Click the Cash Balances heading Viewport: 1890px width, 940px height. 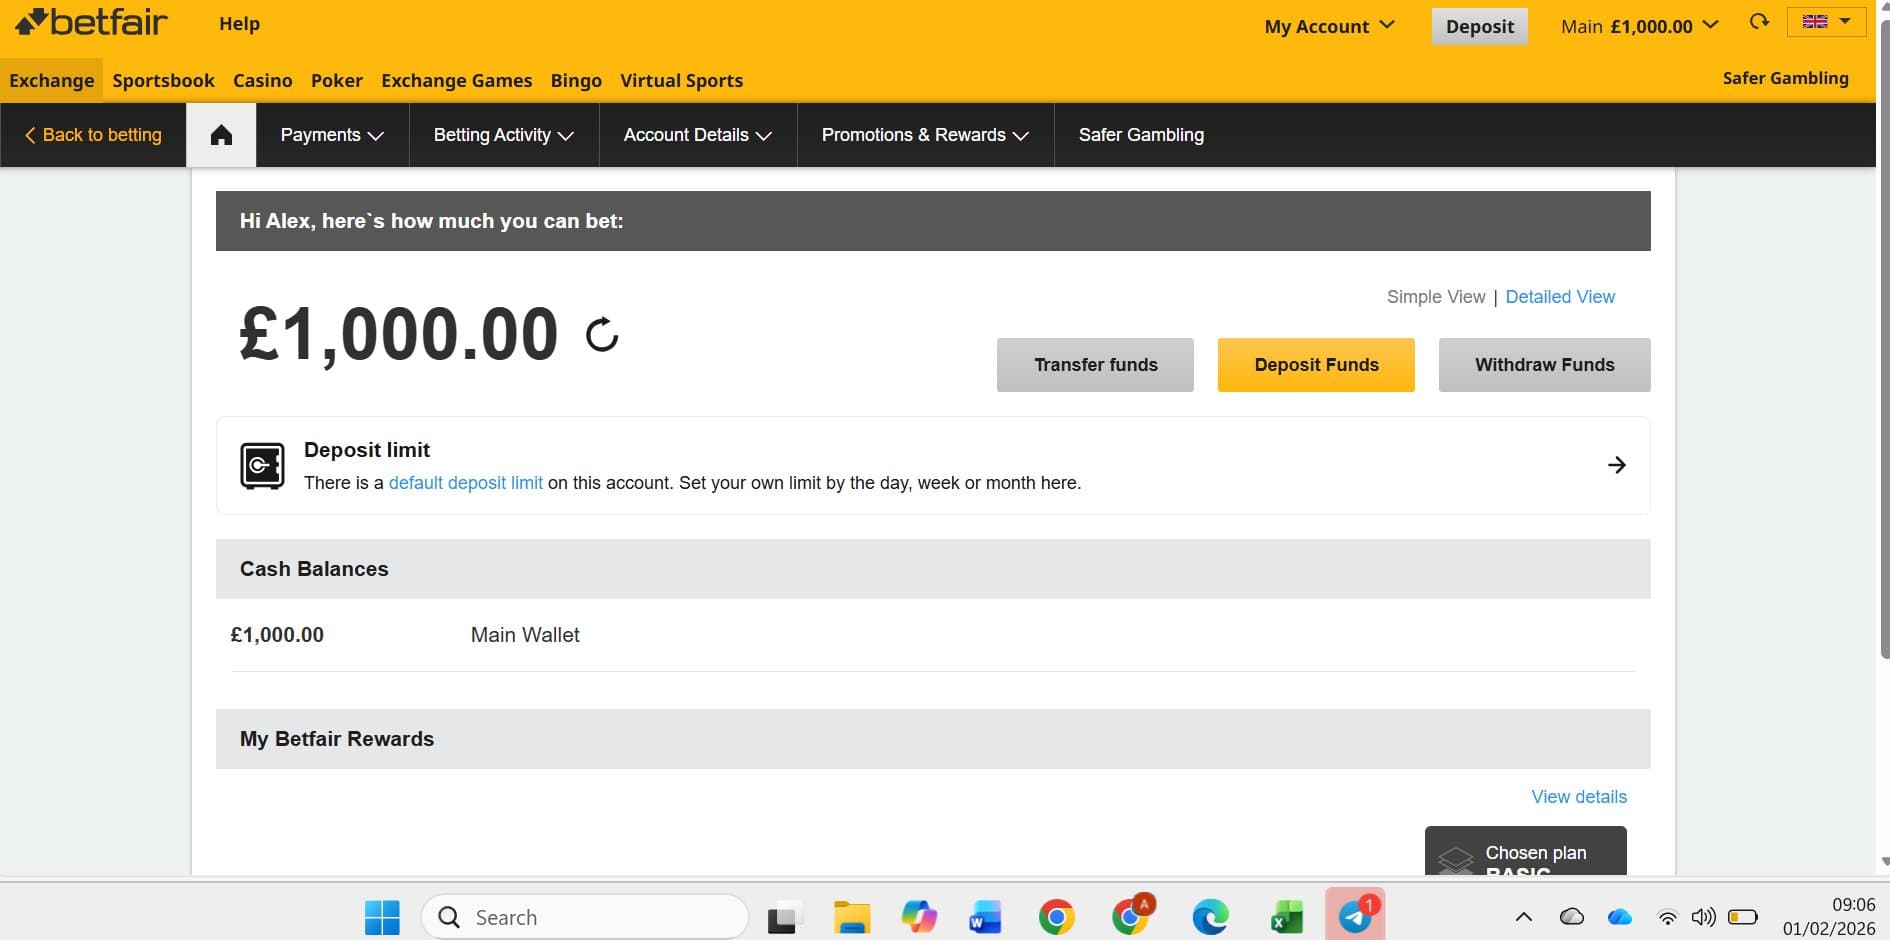314,569
